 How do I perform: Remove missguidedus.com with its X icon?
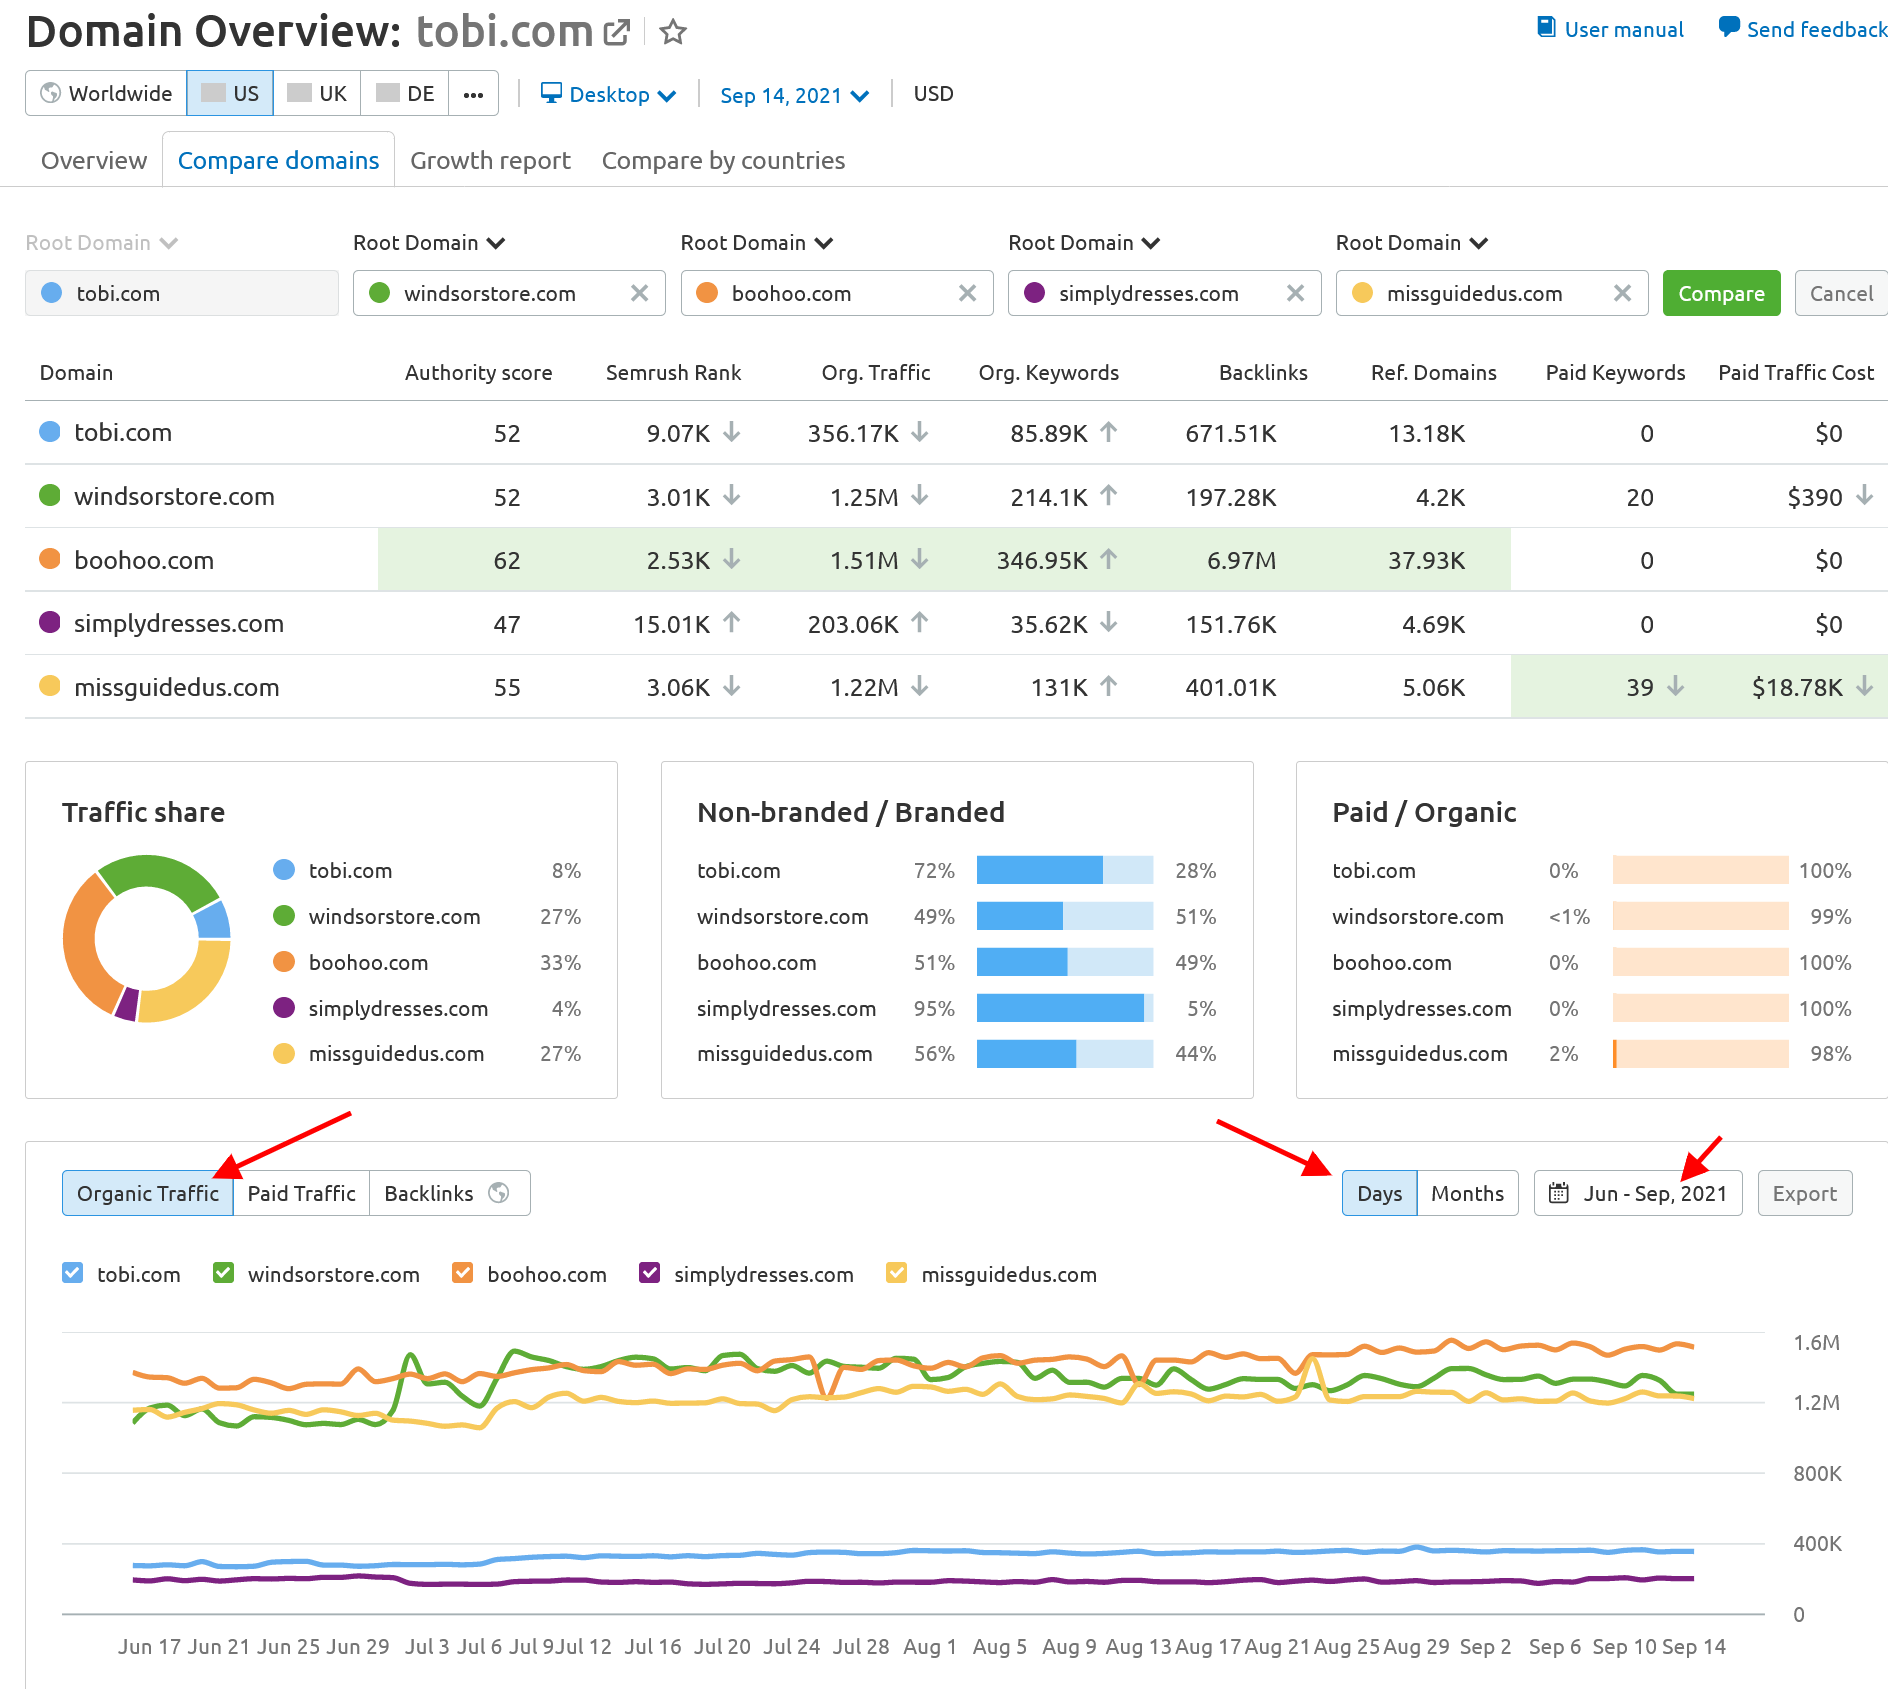pyautogui.click(x=1622, y=293)
